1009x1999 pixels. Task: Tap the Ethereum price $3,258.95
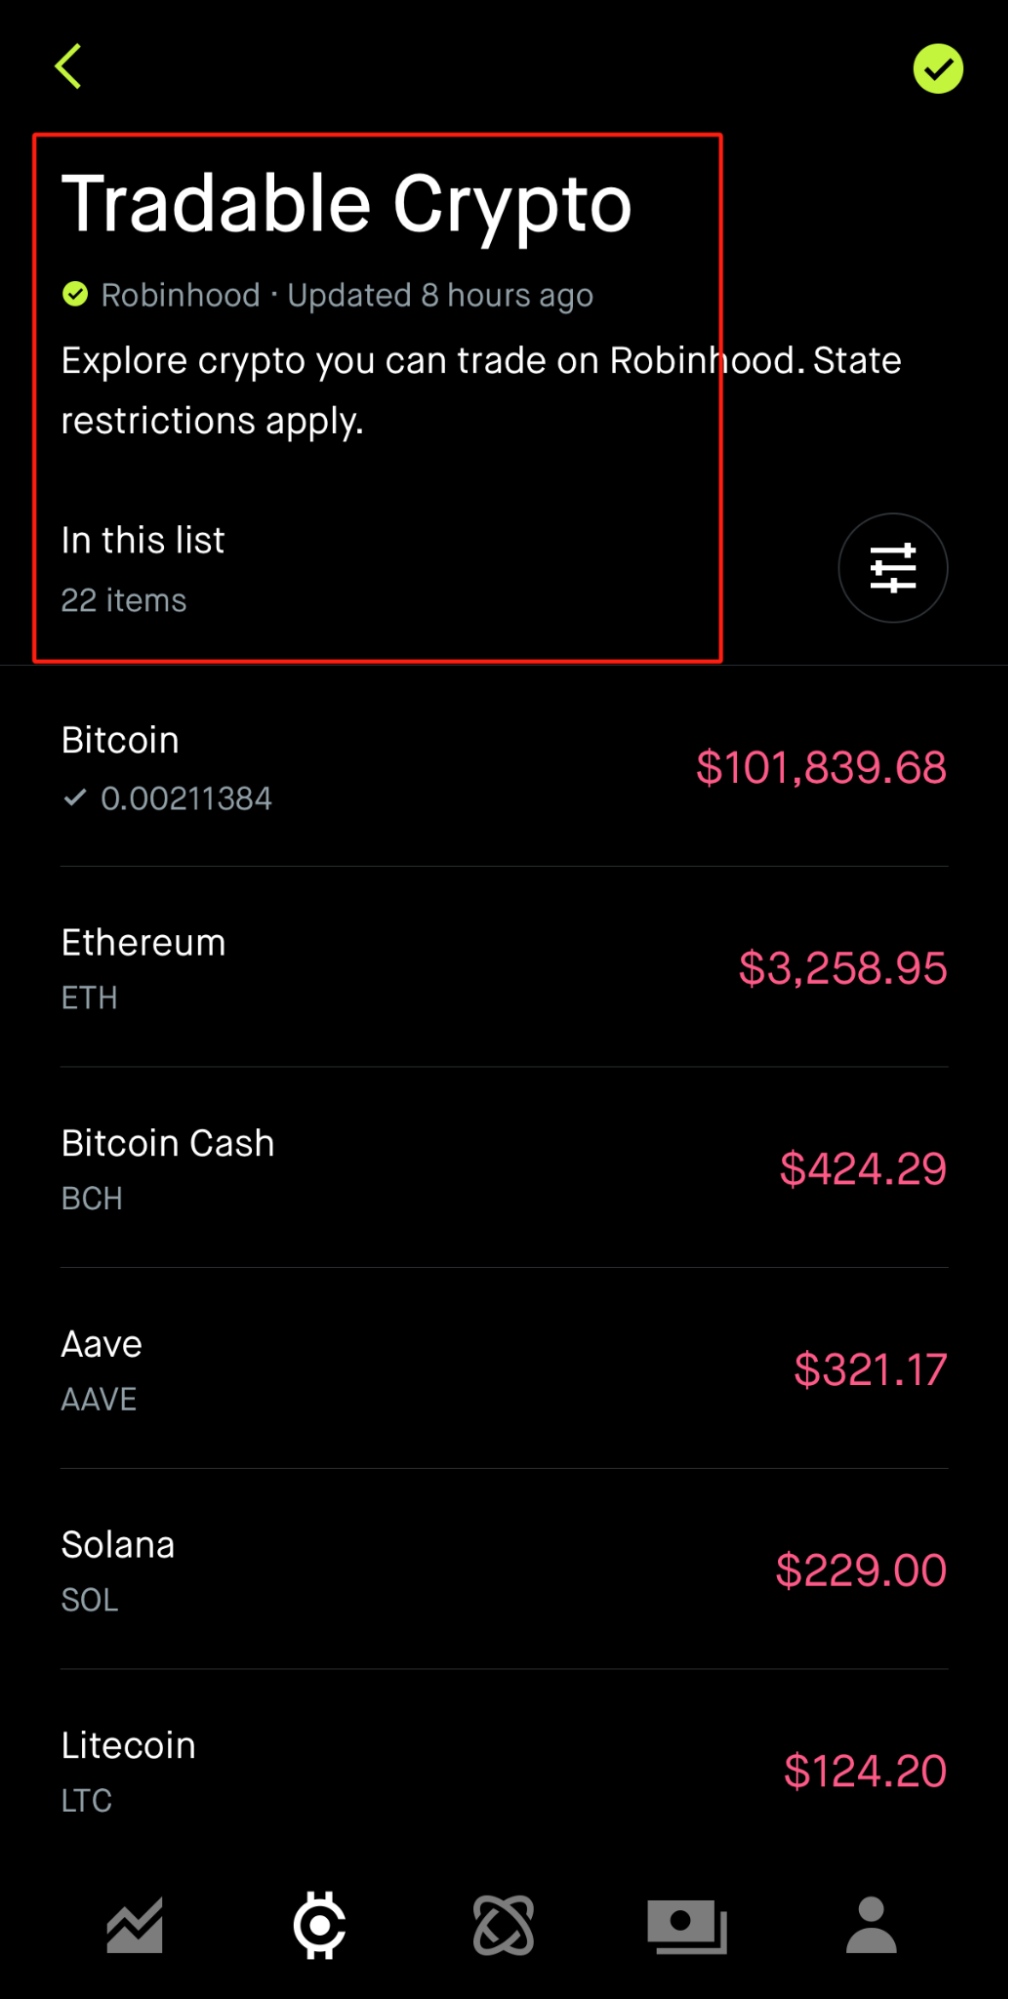click(x=842, y=968)
